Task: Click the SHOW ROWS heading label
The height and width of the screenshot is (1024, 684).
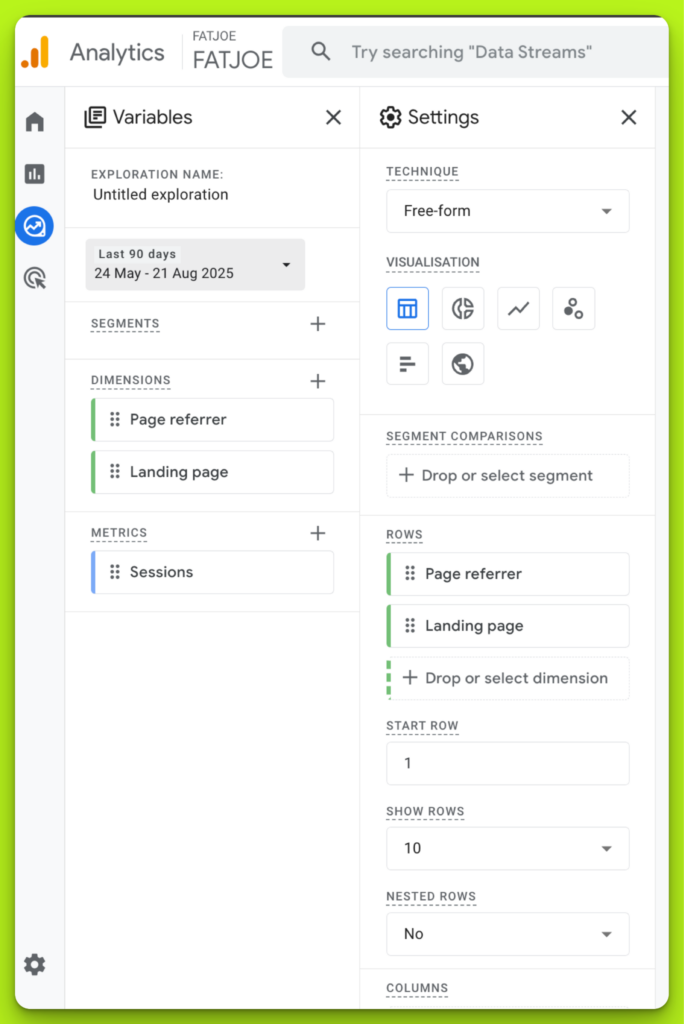Action: pyautogui.click(x=425, y=812)
